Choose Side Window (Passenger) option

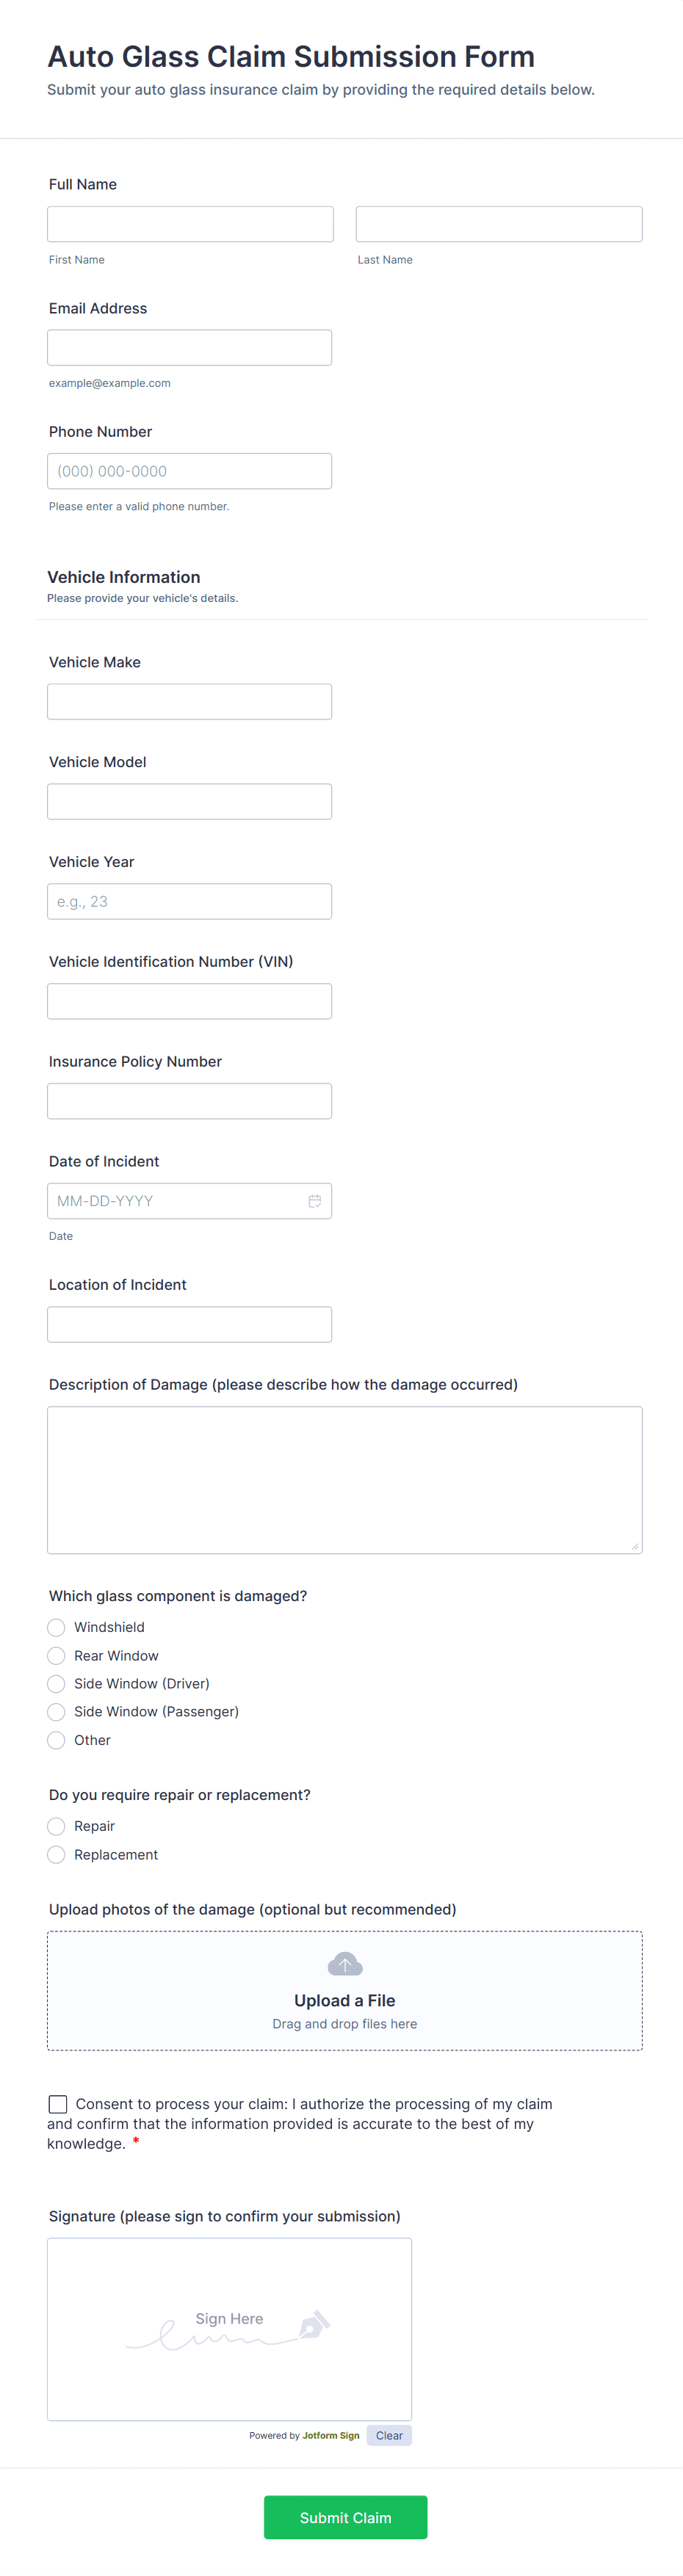pos(57,1712)
